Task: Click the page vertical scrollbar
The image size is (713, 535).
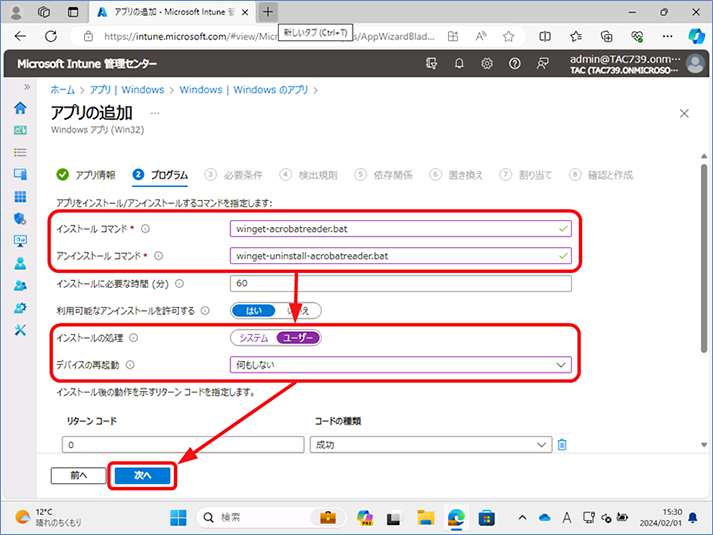Action: (x=704, y=258)
